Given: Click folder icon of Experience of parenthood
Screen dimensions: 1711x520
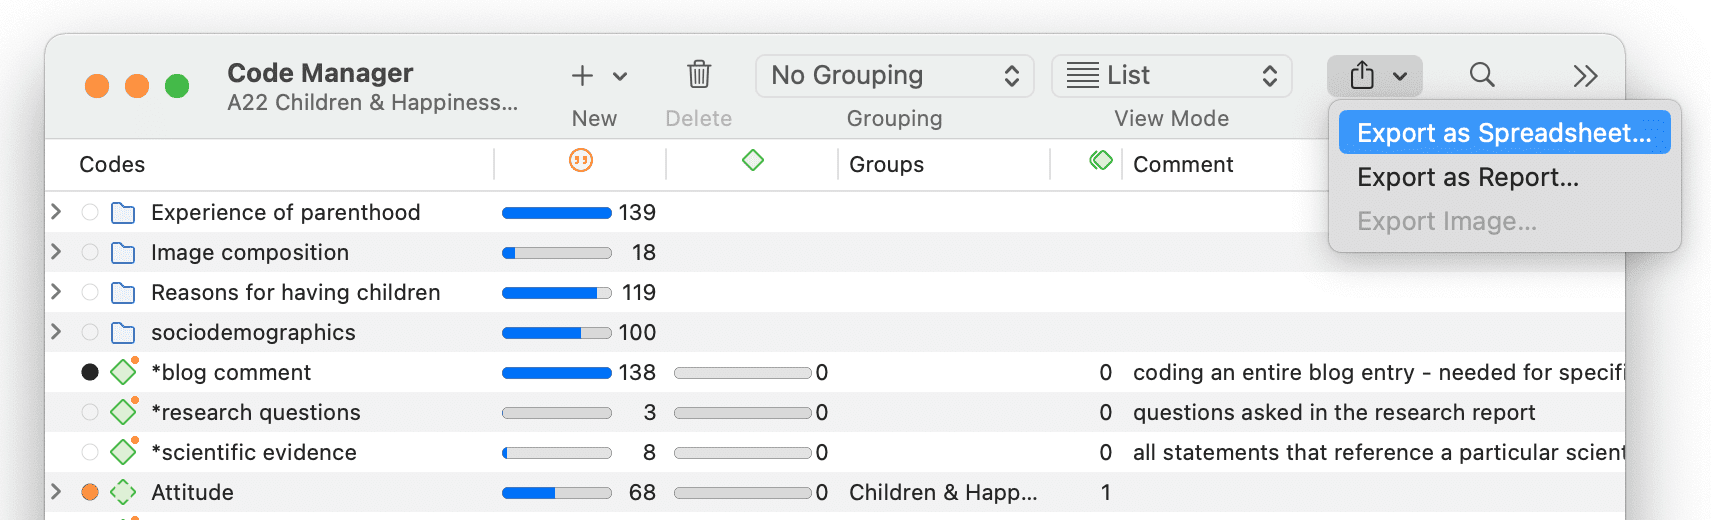Looking at the screenshot, I should tap(123, 213).
